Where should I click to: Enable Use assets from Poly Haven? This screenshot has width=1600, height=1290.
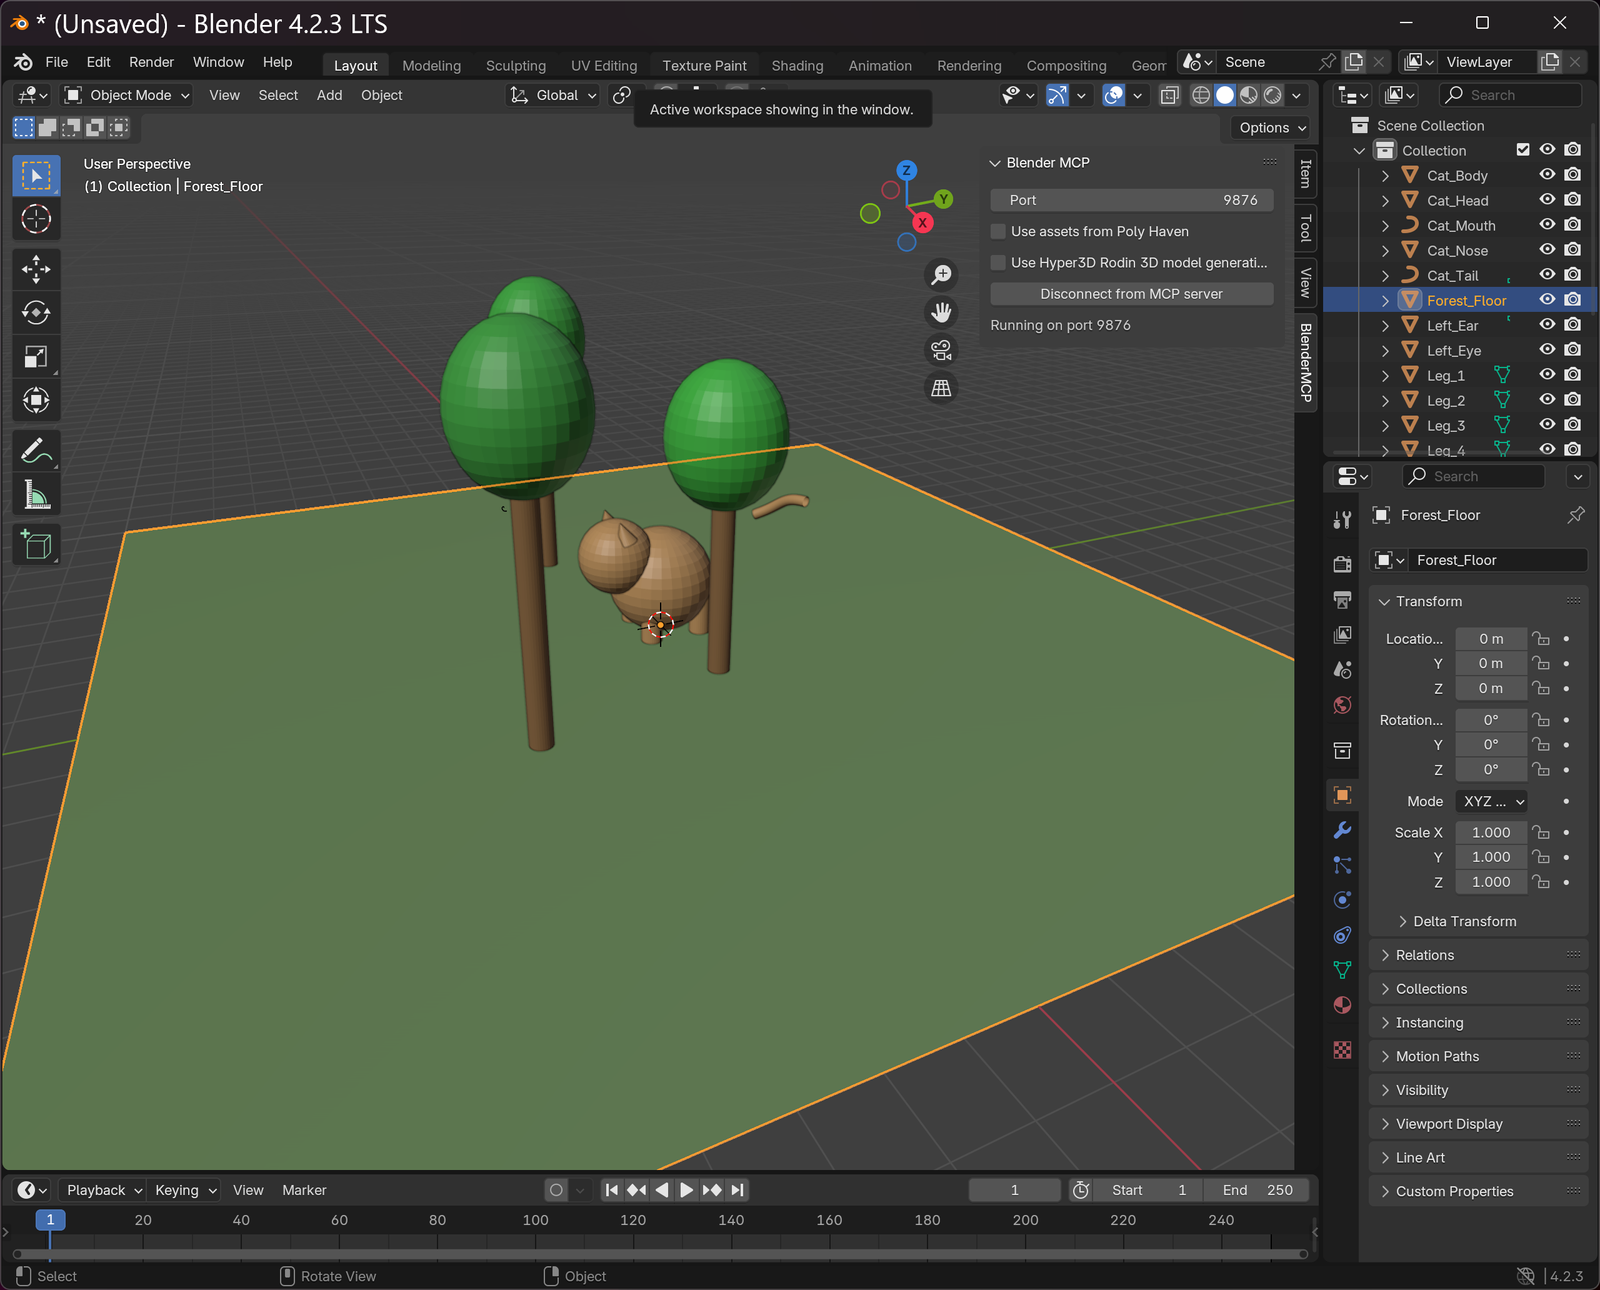point(998,231)
